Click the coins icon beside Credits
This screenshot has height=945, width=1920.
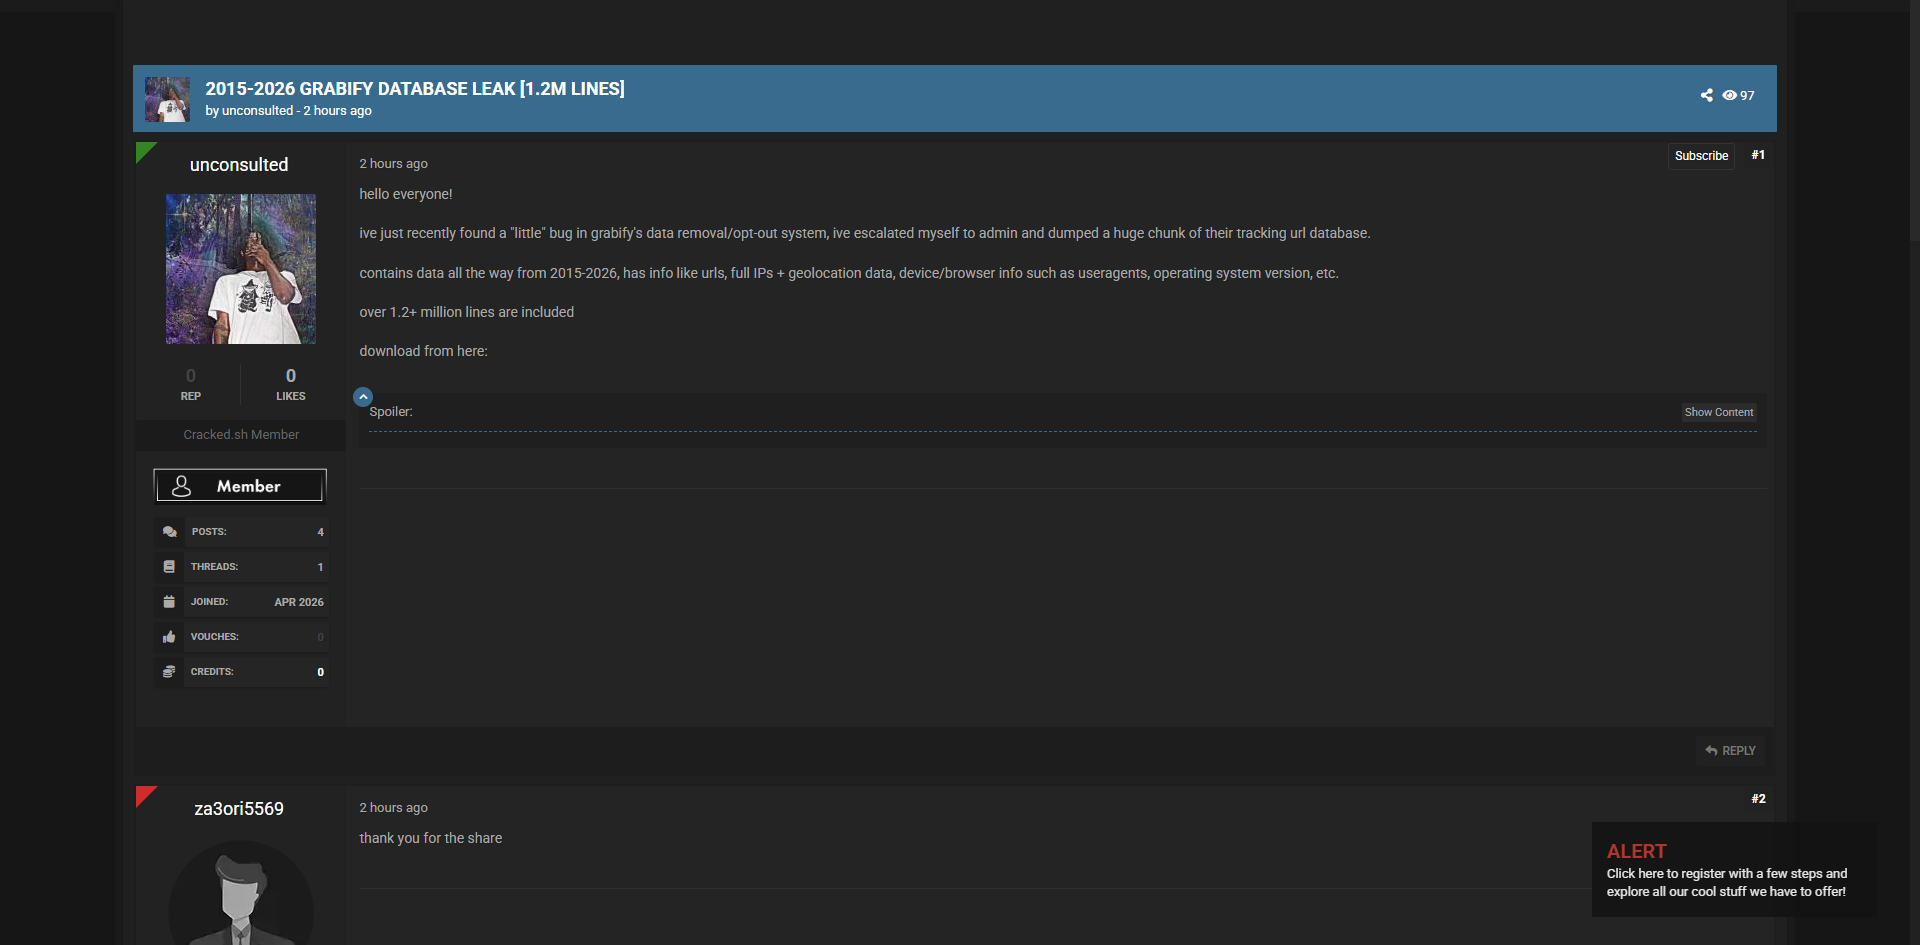coord(169,672)
